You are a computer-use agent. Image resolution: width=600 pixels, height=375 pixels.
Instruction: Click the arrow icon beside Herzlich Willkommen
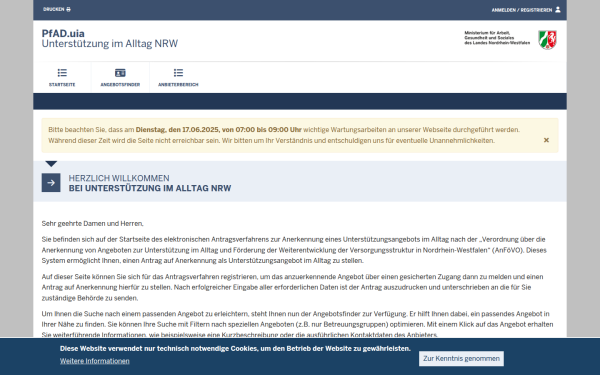[x=51, y=183]
